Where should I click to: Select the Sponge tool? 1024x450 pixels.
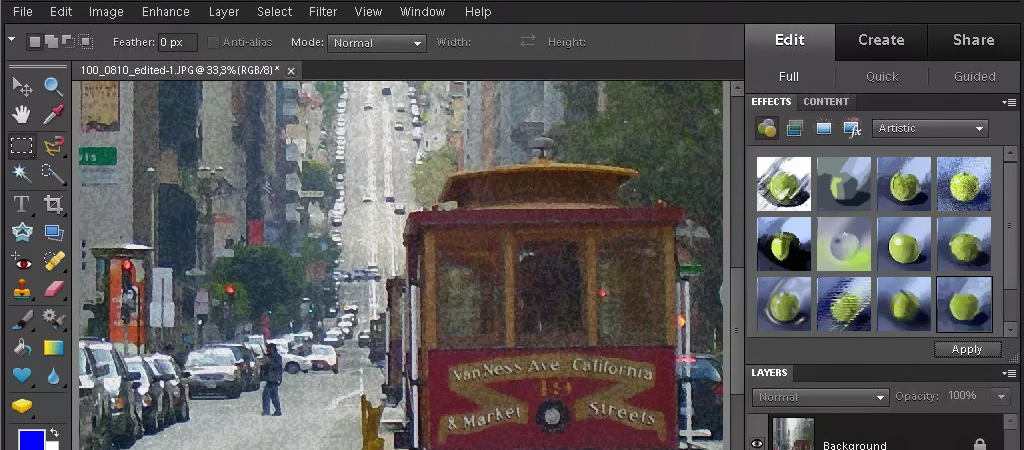(x=22, y=406)
